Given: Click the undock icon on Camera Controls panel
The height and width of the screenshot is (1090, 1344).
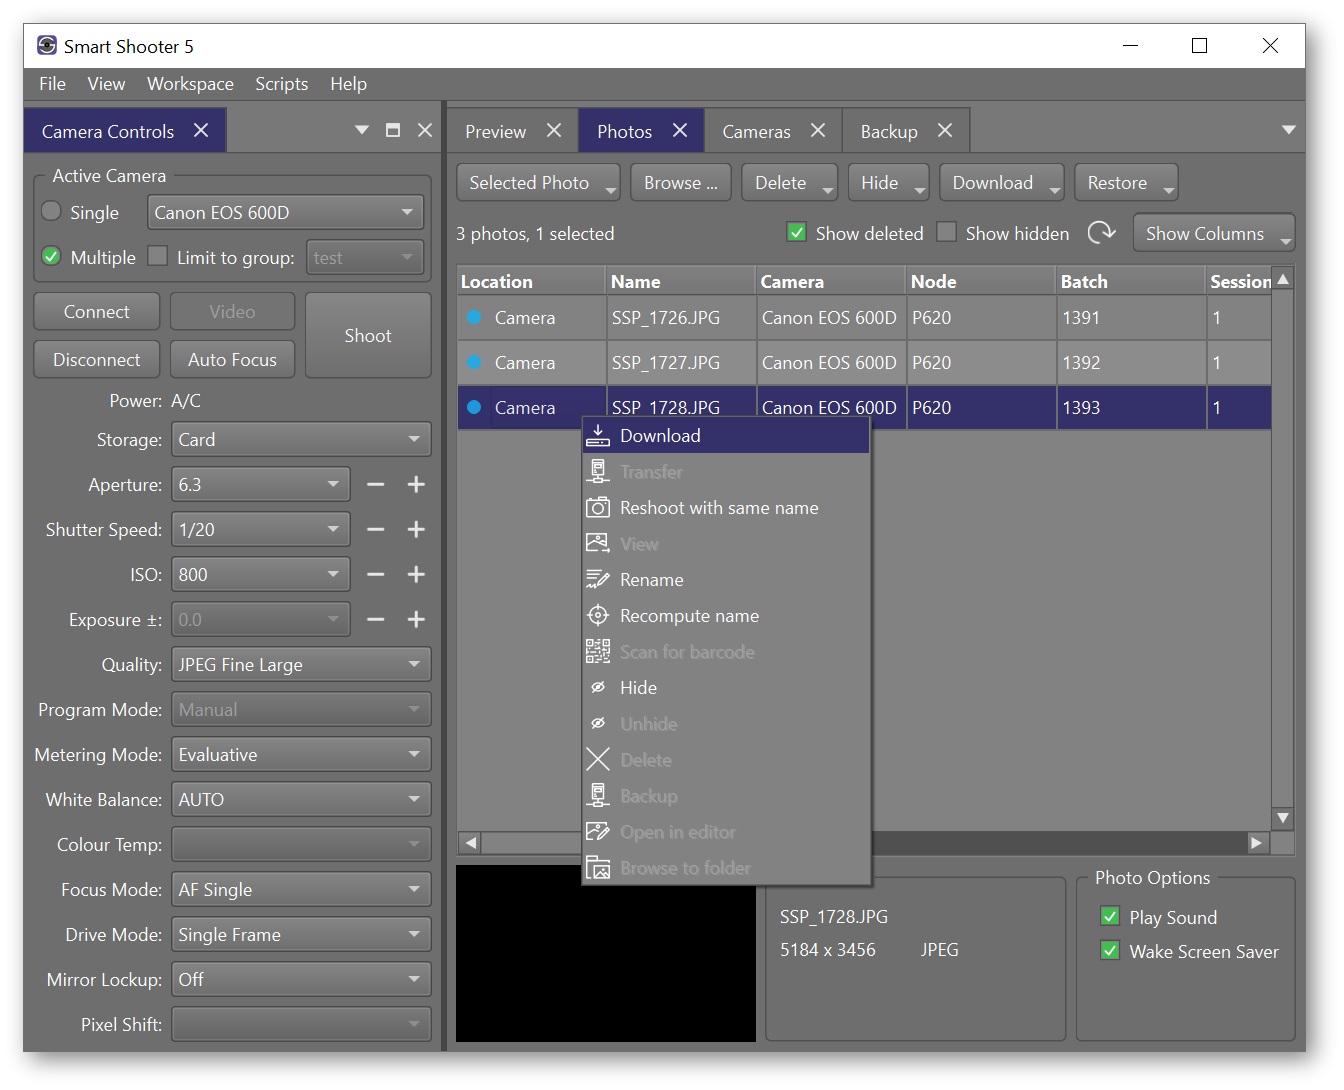Looking at the screenshot, I should (392, 129).
